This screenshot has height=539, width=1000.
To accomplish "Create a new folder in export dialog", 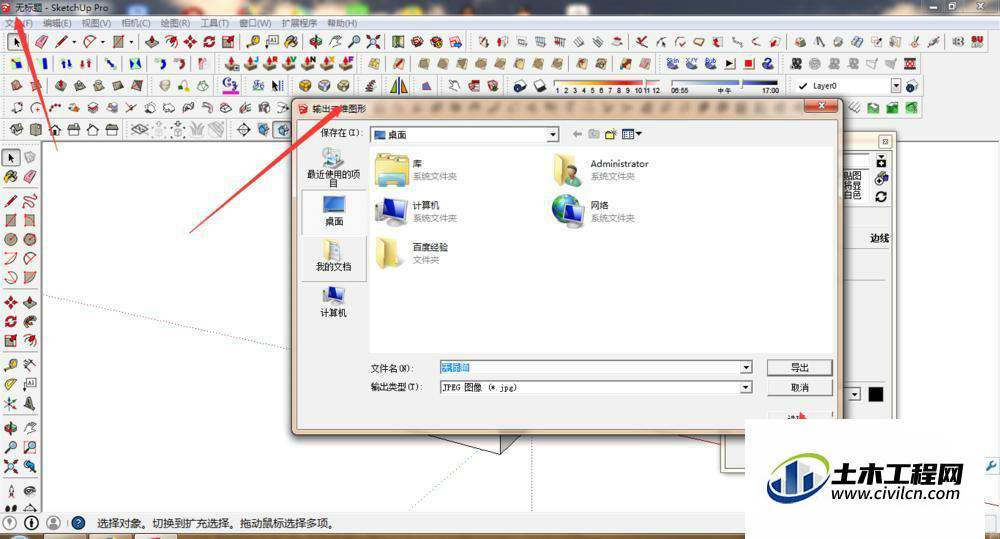I will pyautogui.click(x=610, y=134).
